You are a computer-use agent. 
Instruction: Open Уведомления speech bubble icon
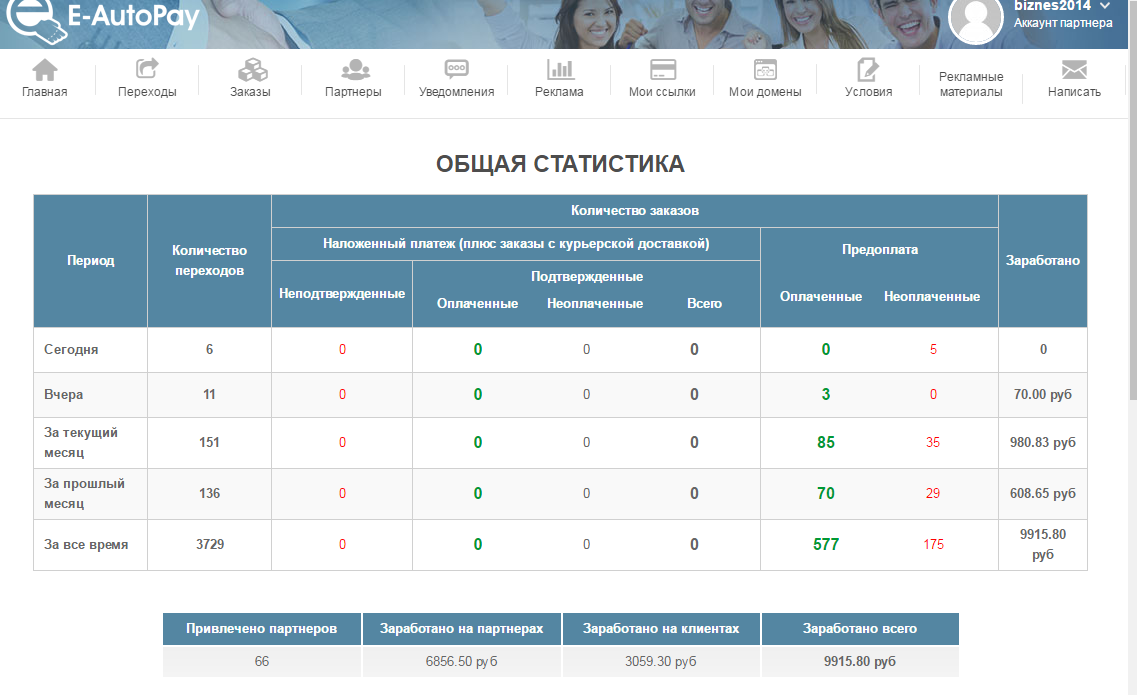pos(456,69)
